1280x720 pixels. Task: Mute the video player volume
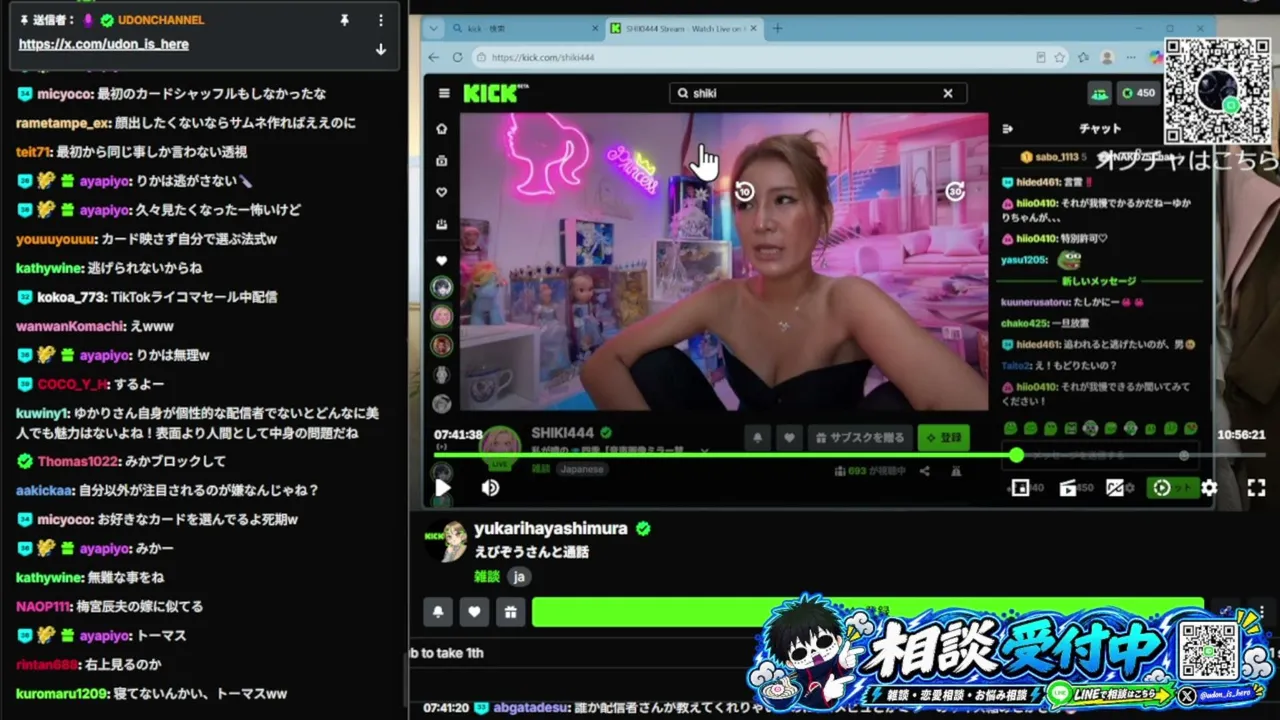[490, 487]
